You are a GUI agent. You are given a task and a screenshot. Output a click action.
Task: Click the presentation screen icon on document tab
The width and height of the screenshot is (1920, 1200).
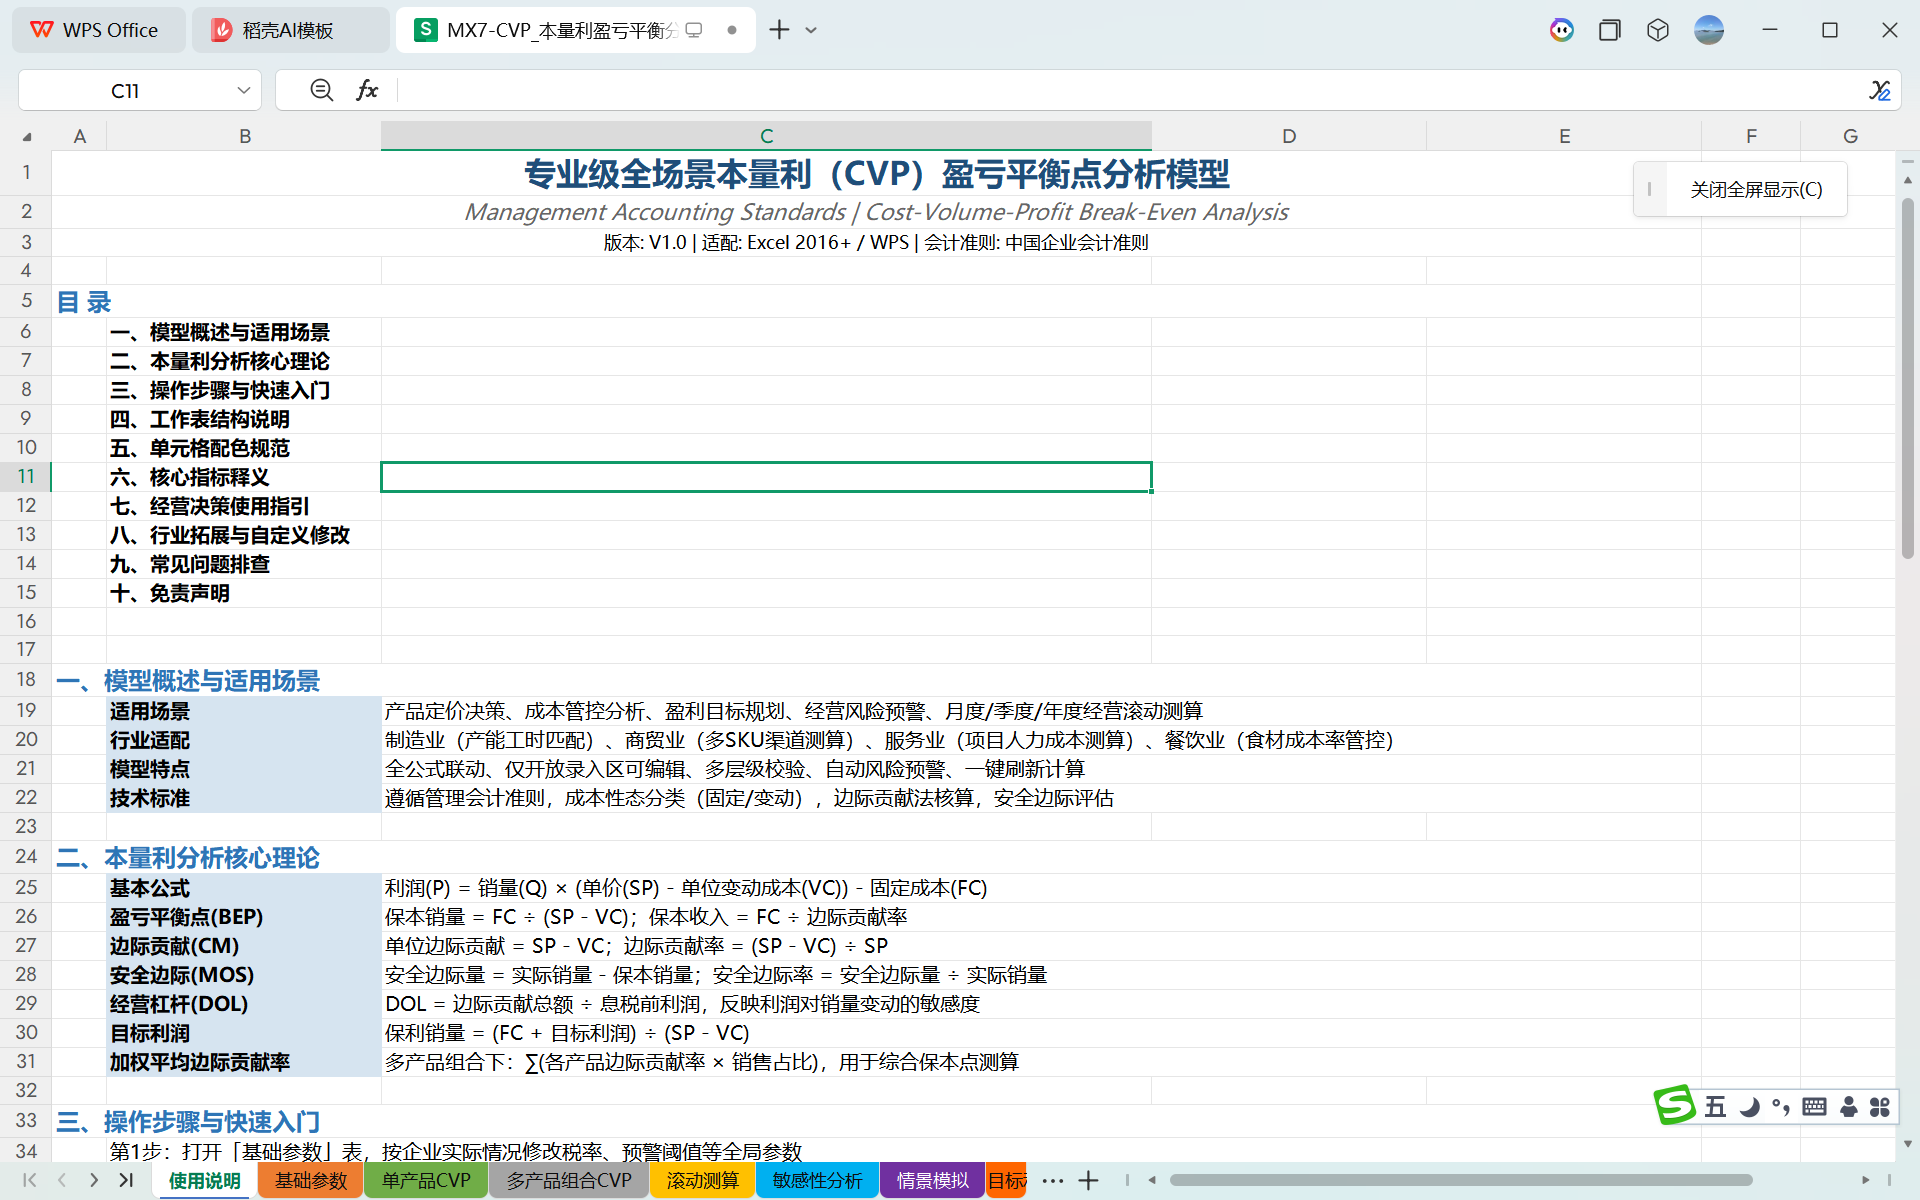(694, 30)
